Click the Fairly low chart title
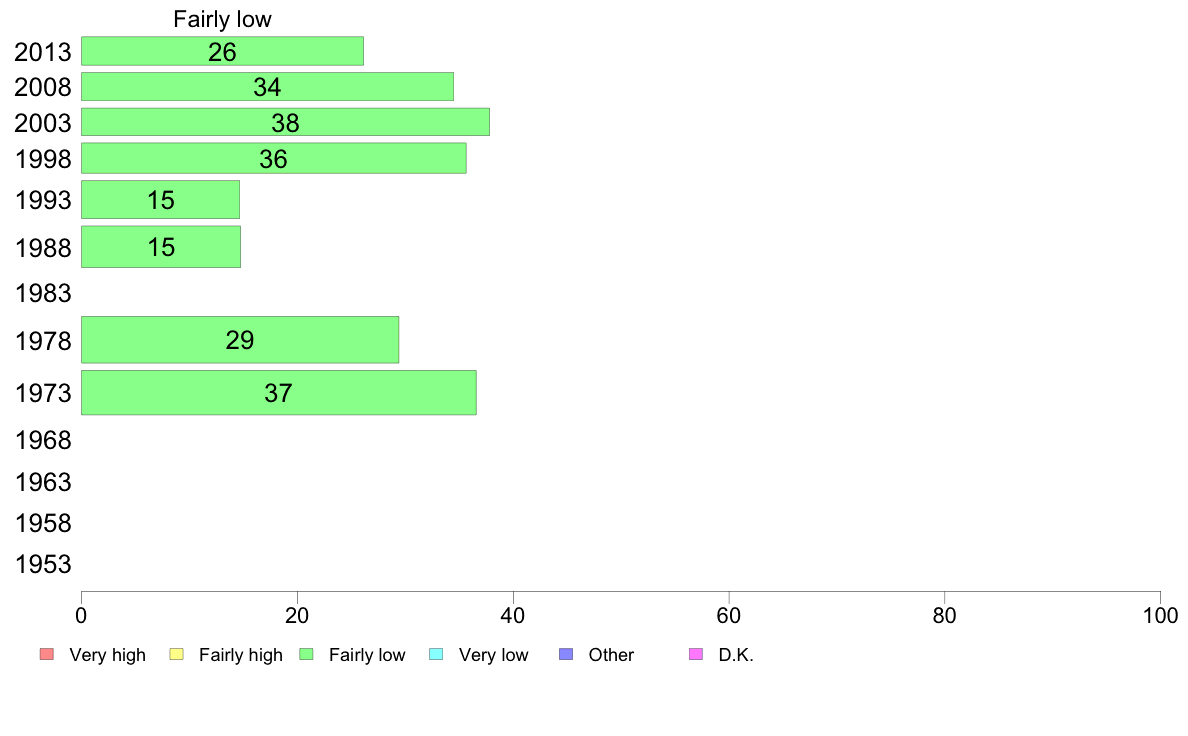The height and width of the screenshot is (736, 1188). point(222,19)
